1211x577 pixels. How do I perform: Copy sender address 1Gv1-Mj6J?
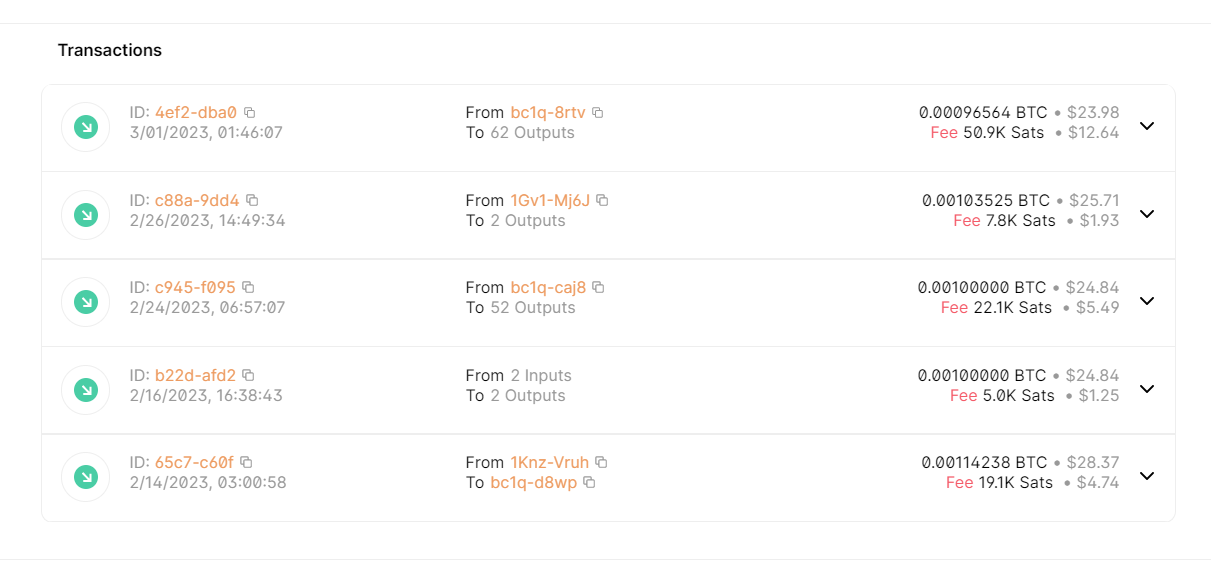[602, 200]
